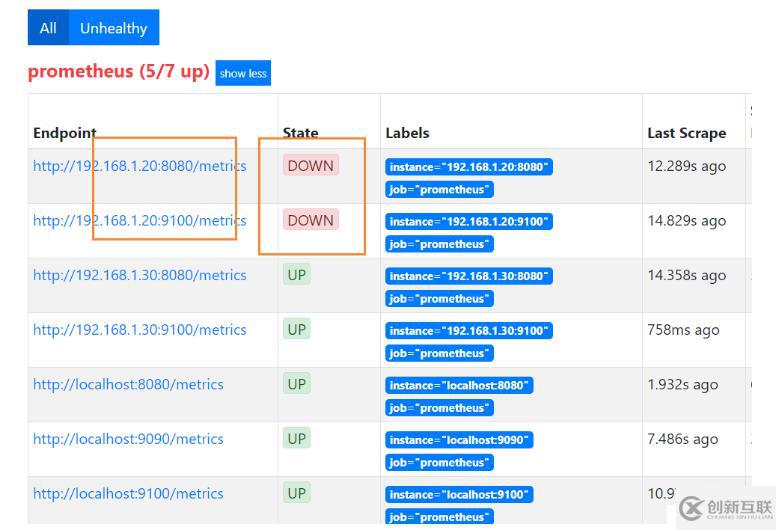Select the All filter button
Image resolution: width=776 pixels, height=530 pixels.
(x=48, y=27)
